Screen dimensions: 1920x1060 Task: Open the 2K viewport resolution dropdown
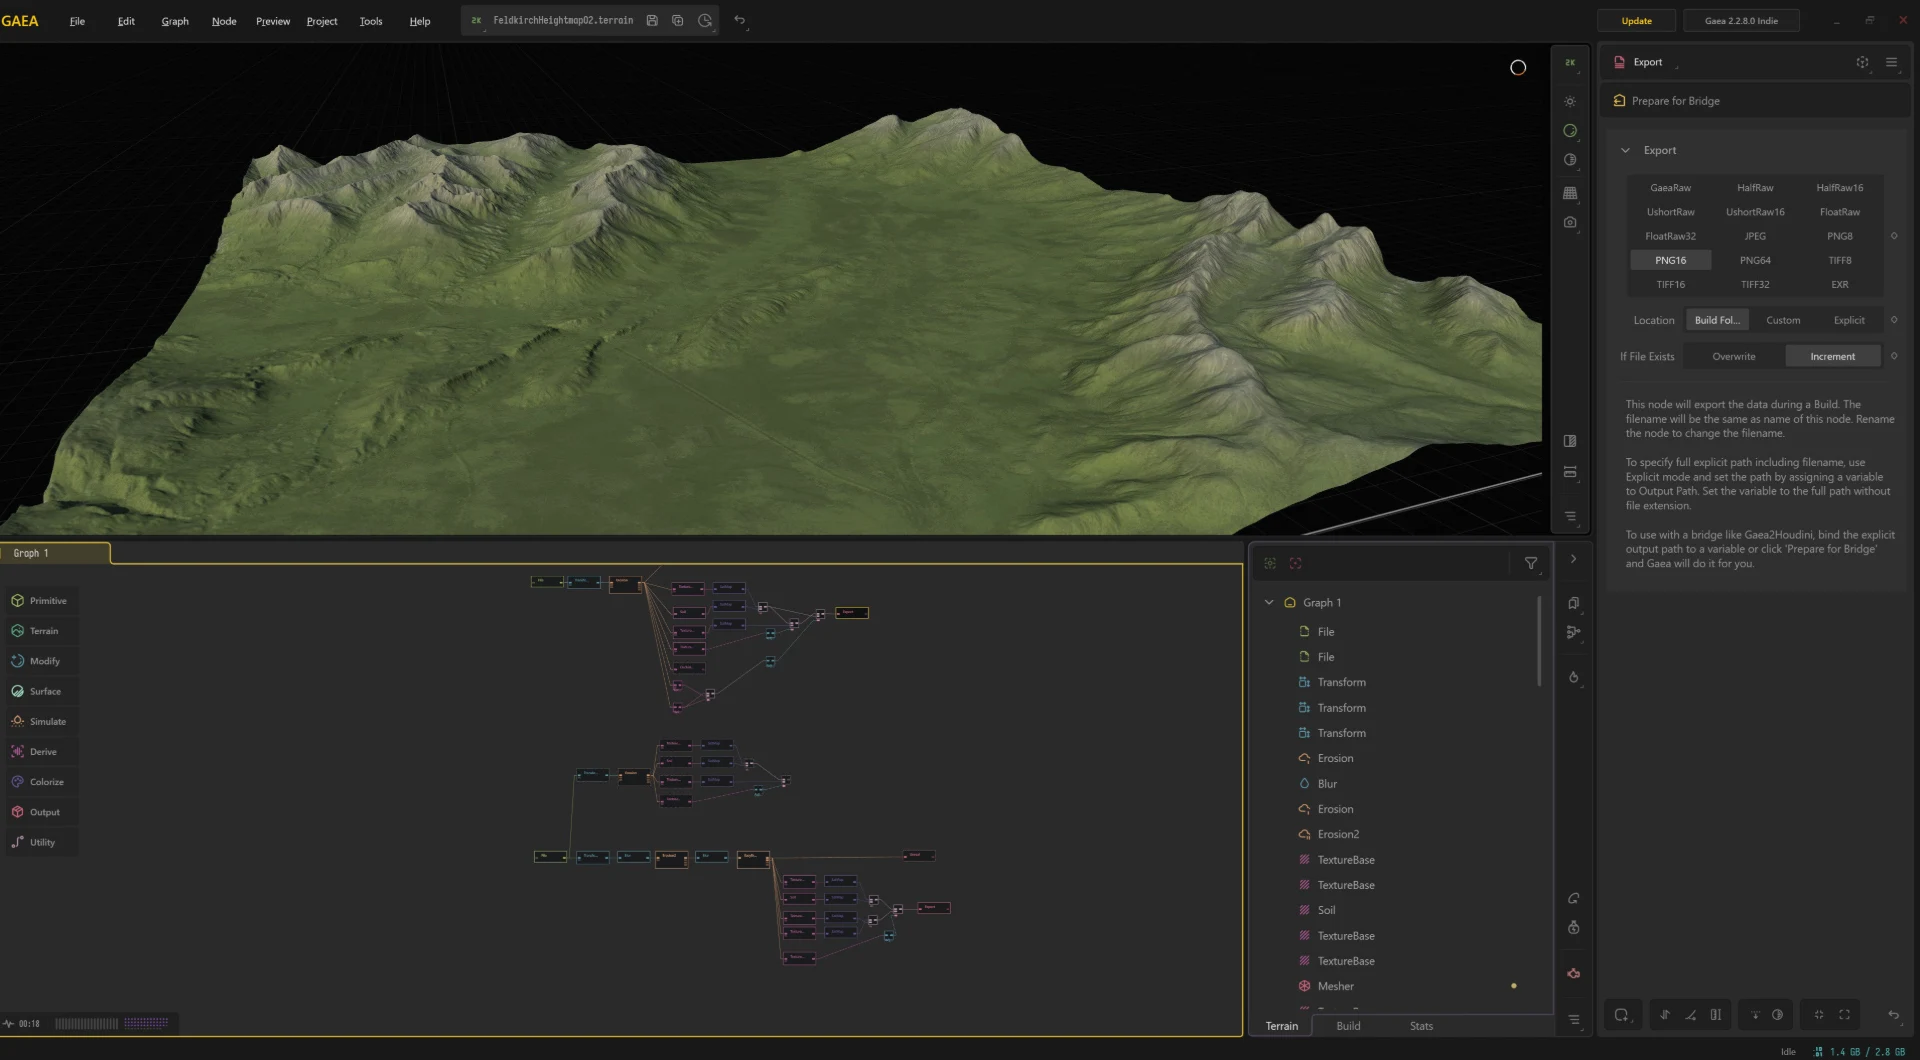(1570, 63)
